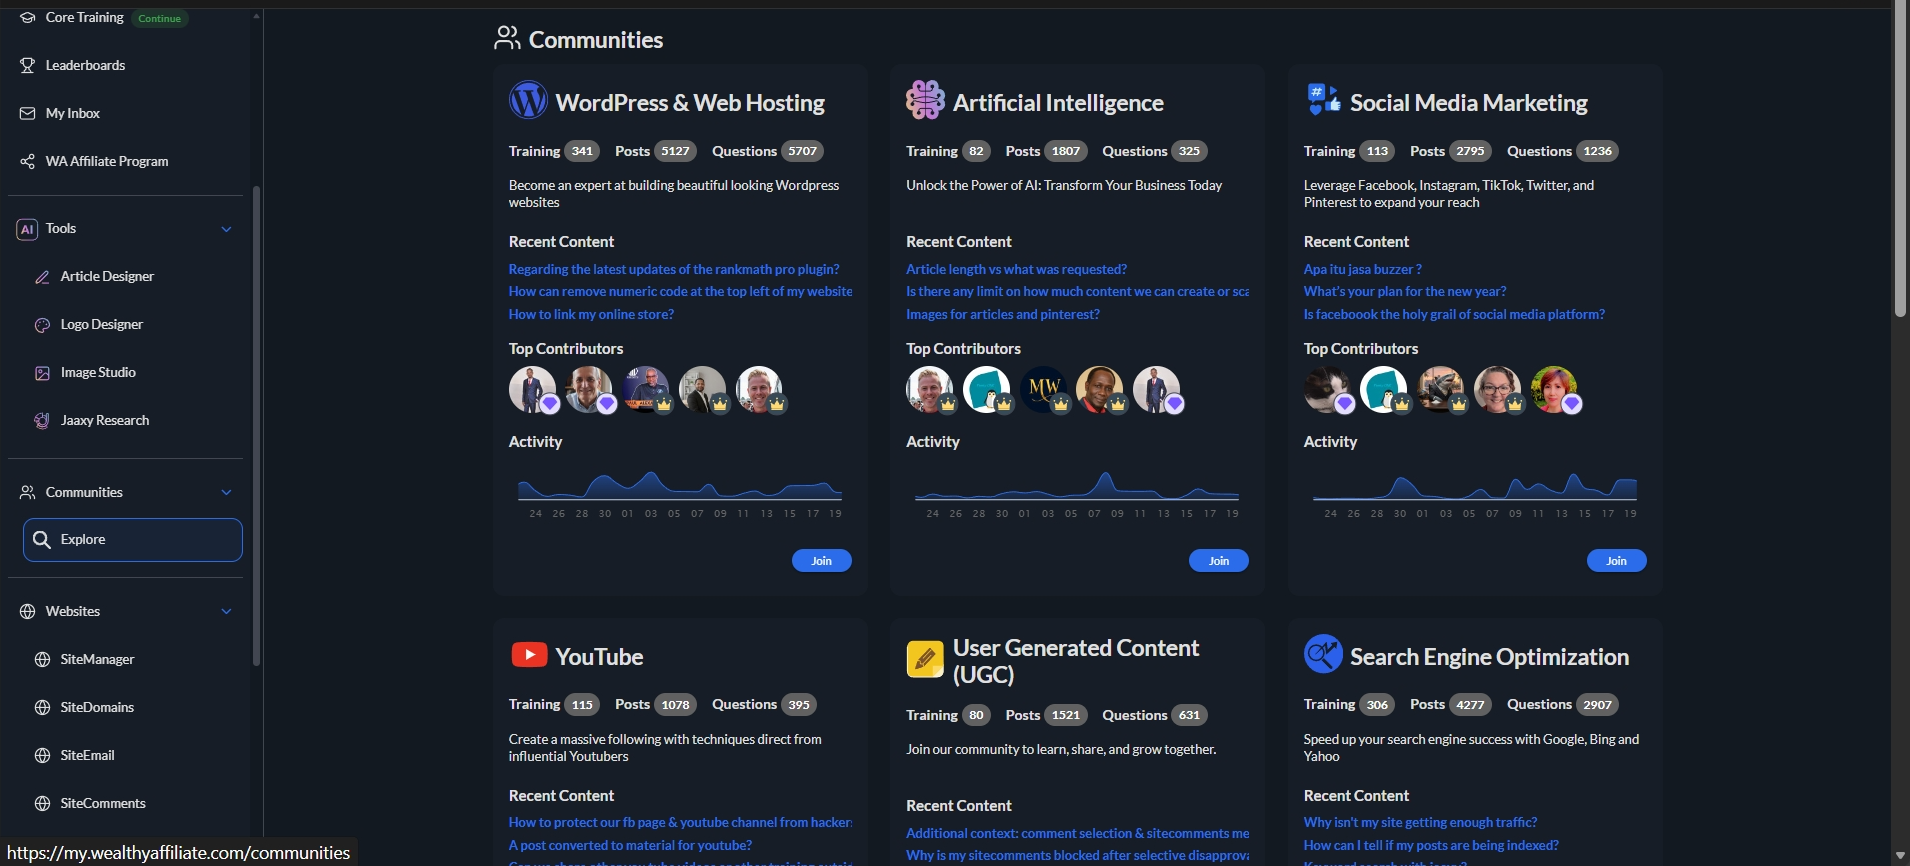The image size is (1910, 866).
Task: Click the Communities people icon in sidebar
Action: (28, 492)
